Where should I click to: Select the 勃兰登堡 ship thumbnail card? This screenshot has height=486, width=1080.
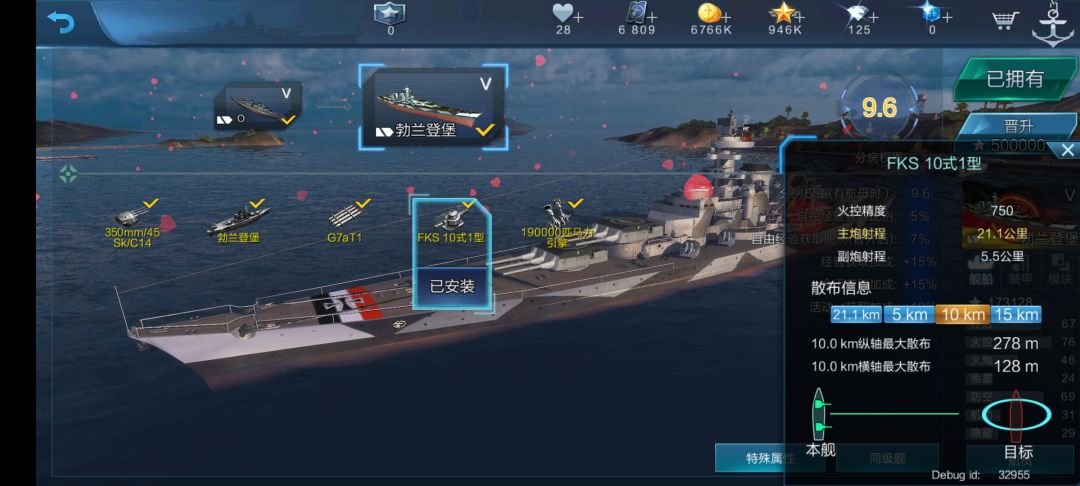[433, 106]
